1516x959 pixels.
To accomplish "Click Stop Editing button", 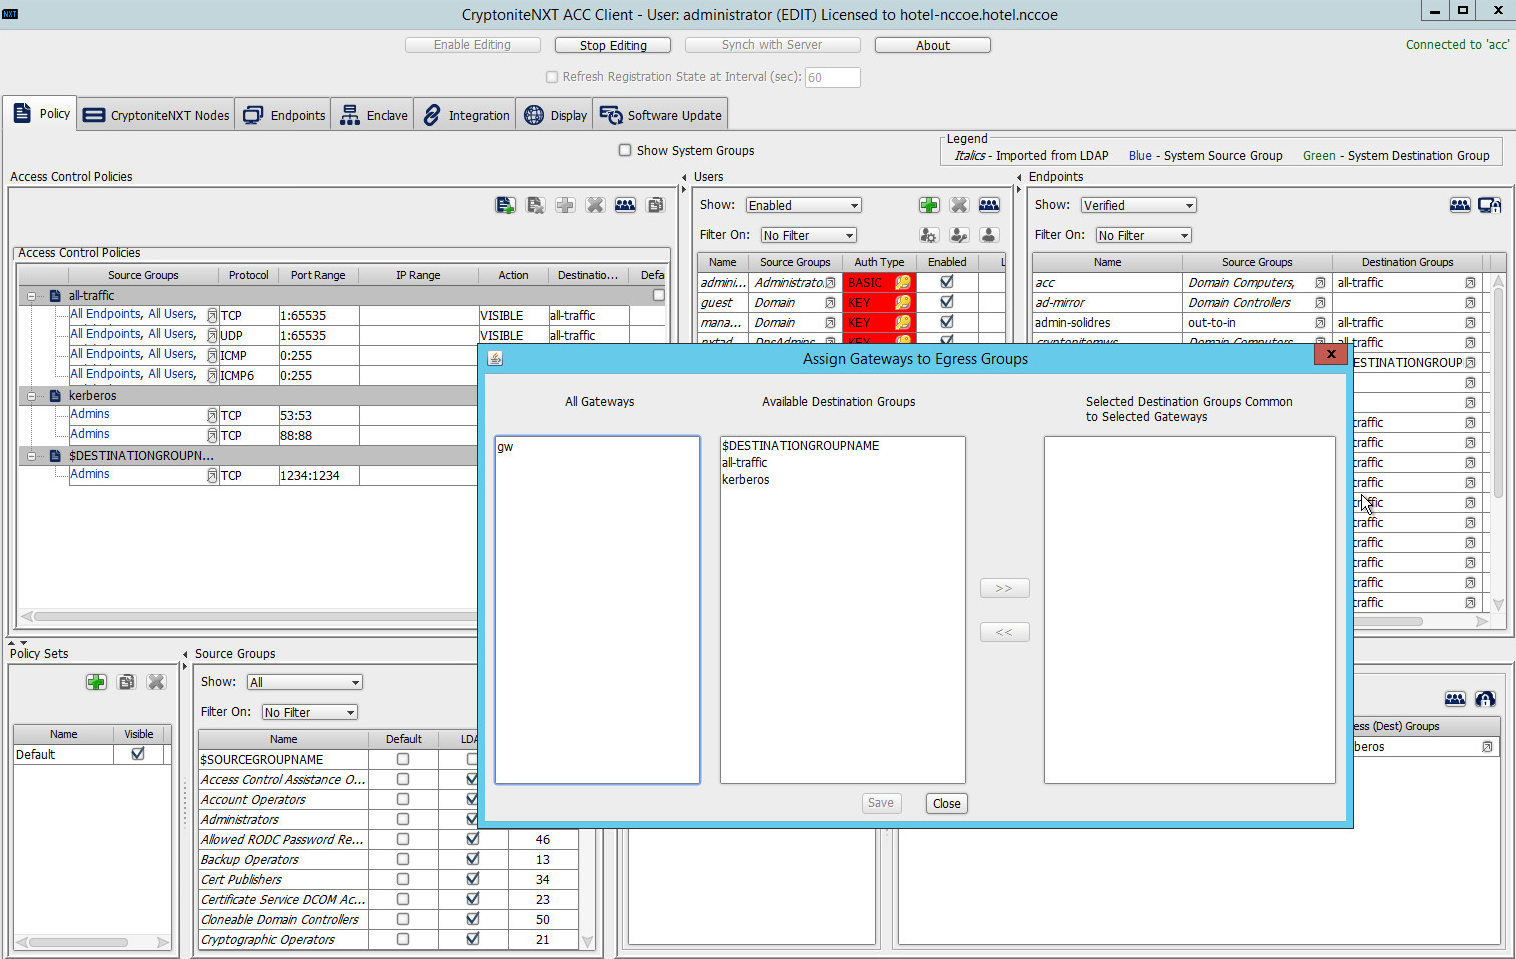I will click(613, 45).
